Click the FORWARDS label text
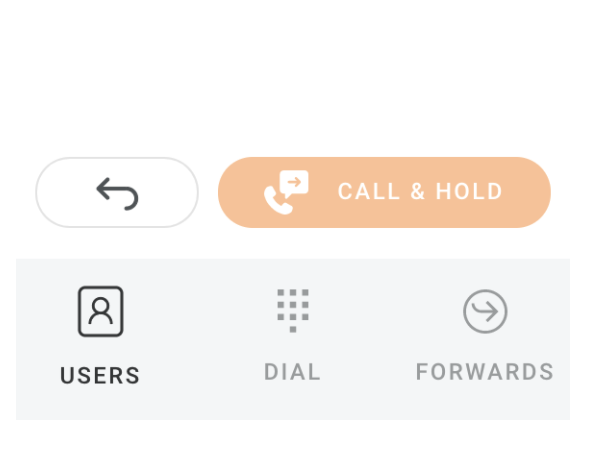Image resolution: width=592 pixels, height=450 pixels. tap(485, 372)
